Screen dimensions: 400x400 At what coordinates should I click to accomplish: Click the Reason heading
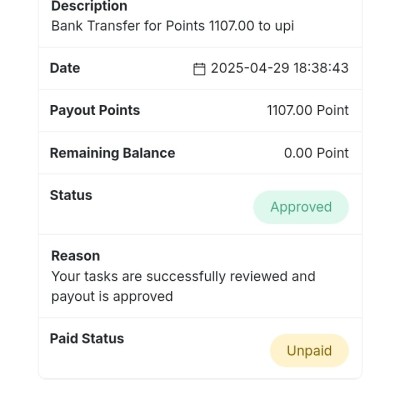tap(76, 256)
